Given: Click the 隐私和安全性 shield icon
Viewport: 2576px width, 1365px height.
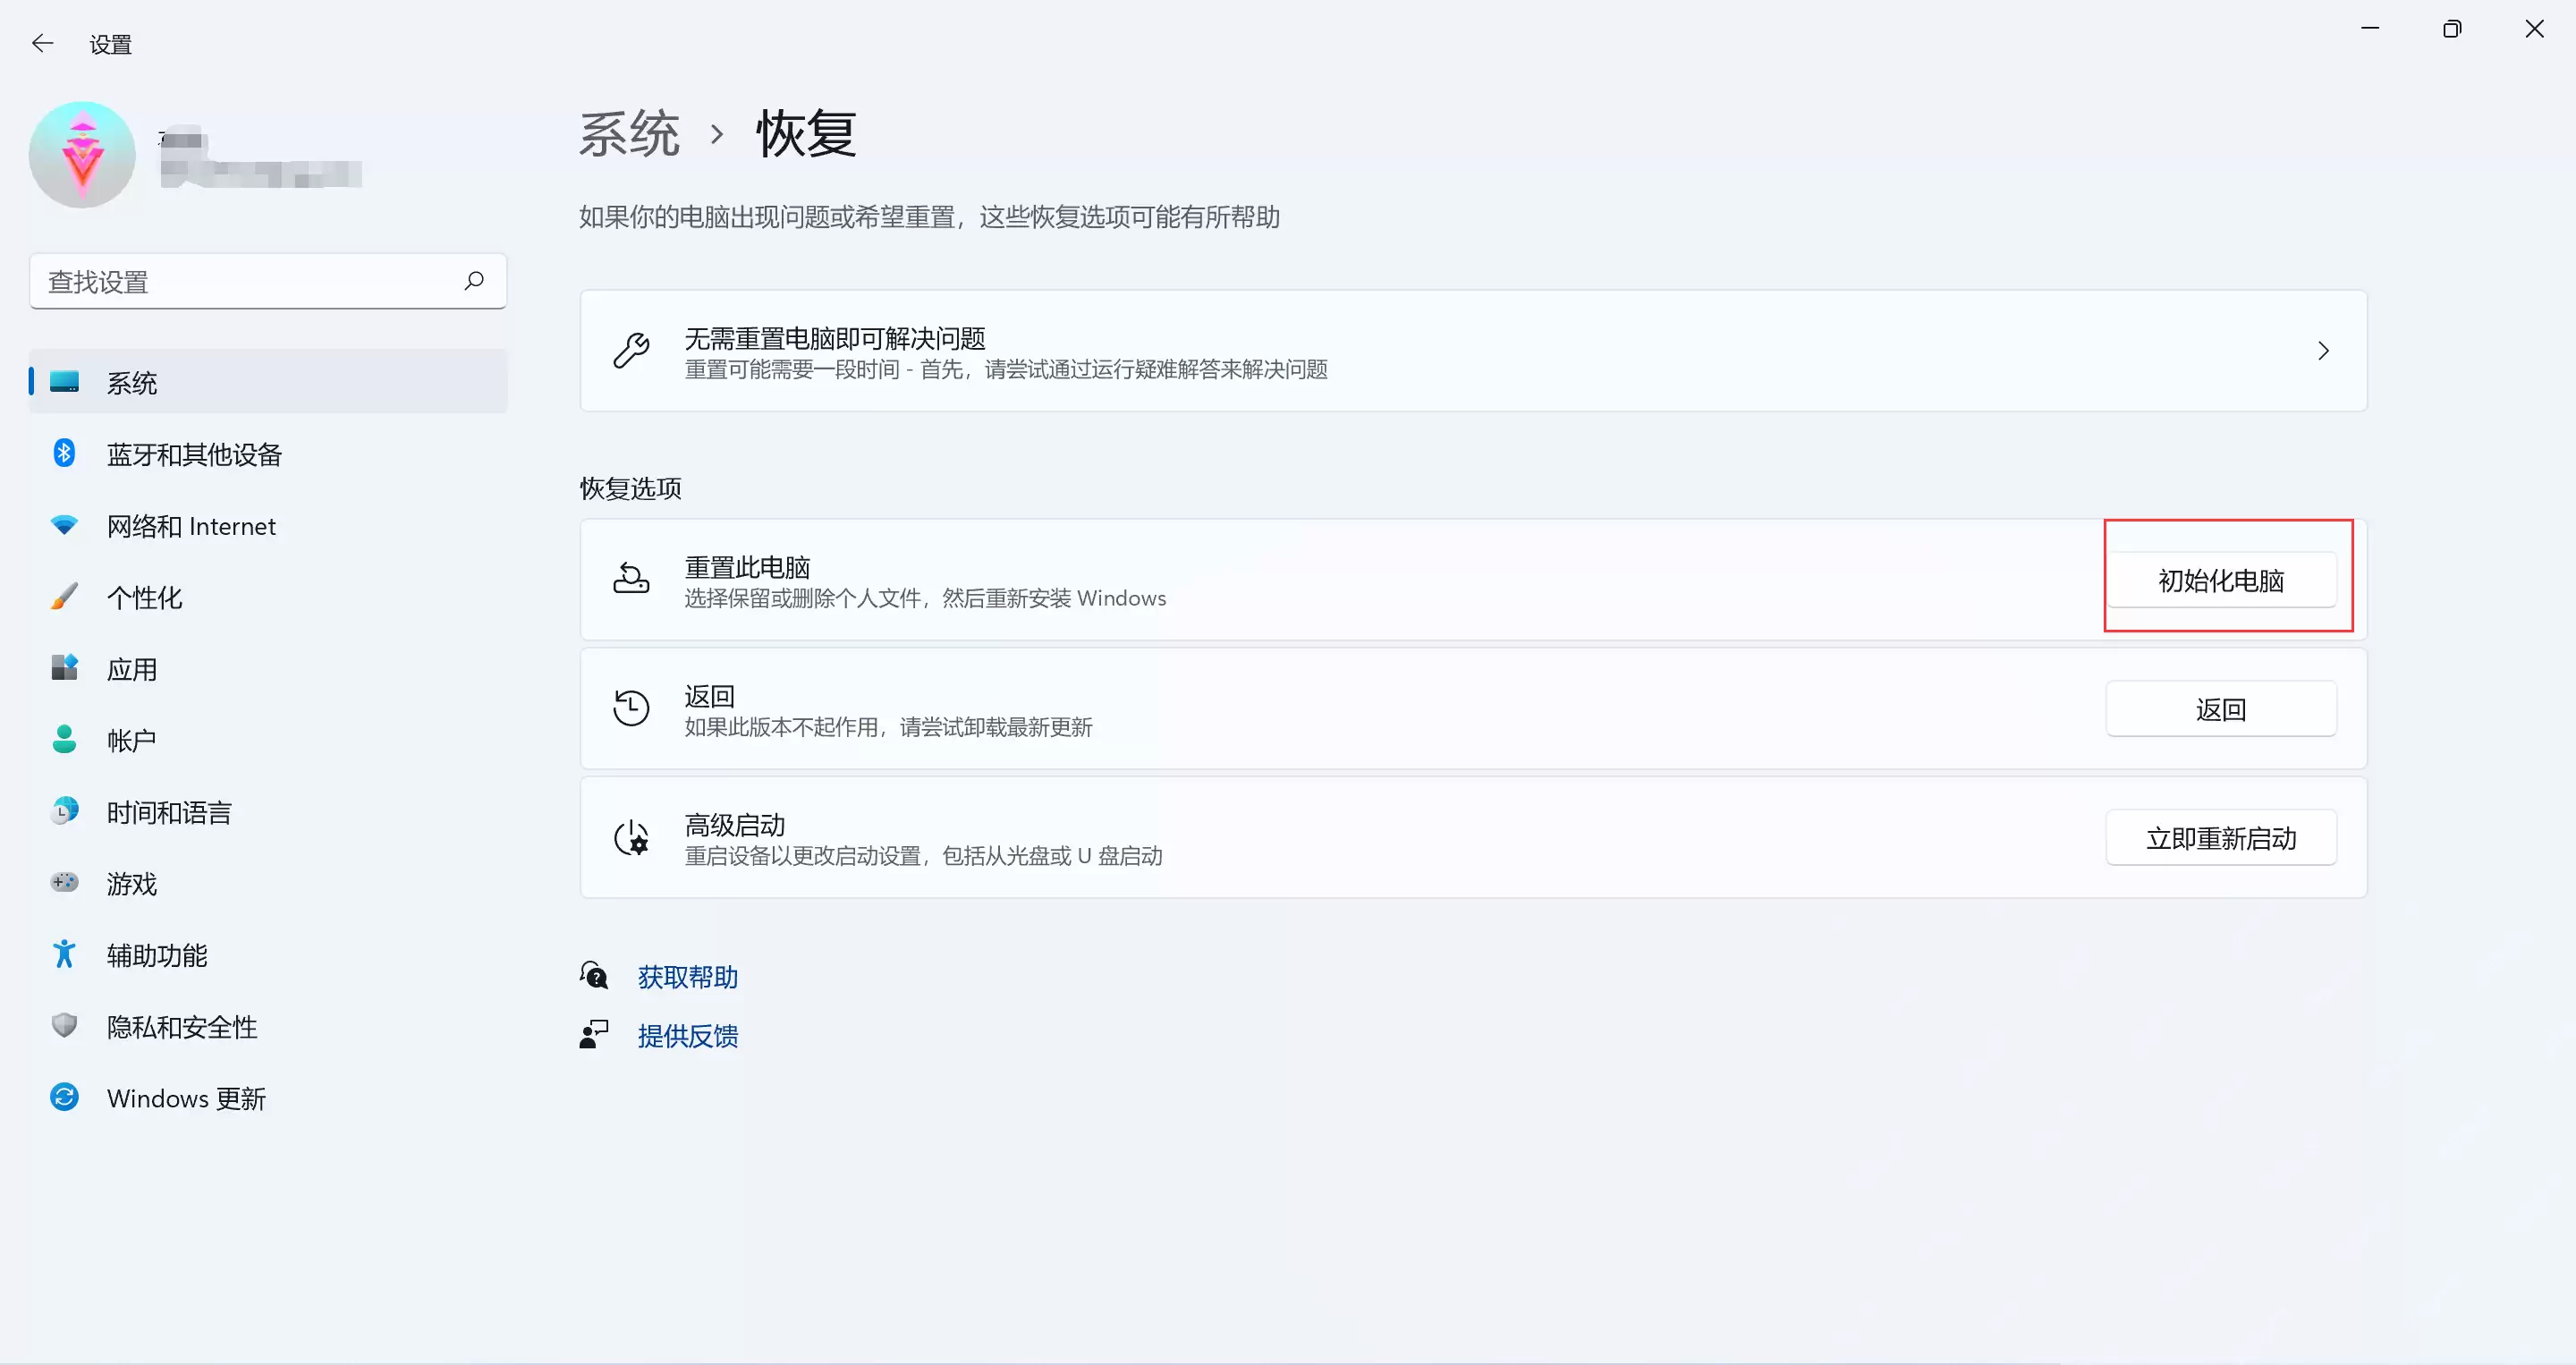Looking at the screenshot, I should point(65,1026).
